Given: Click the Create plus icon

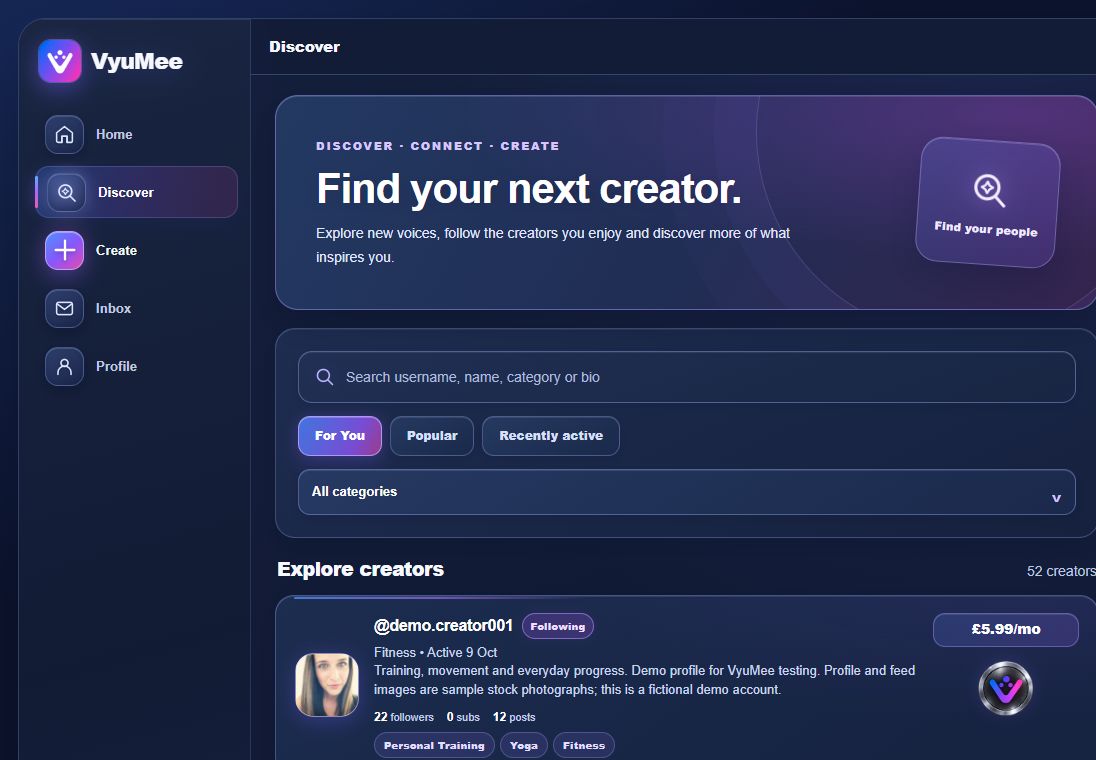Looking at the screenshot, I should (64, 250).
